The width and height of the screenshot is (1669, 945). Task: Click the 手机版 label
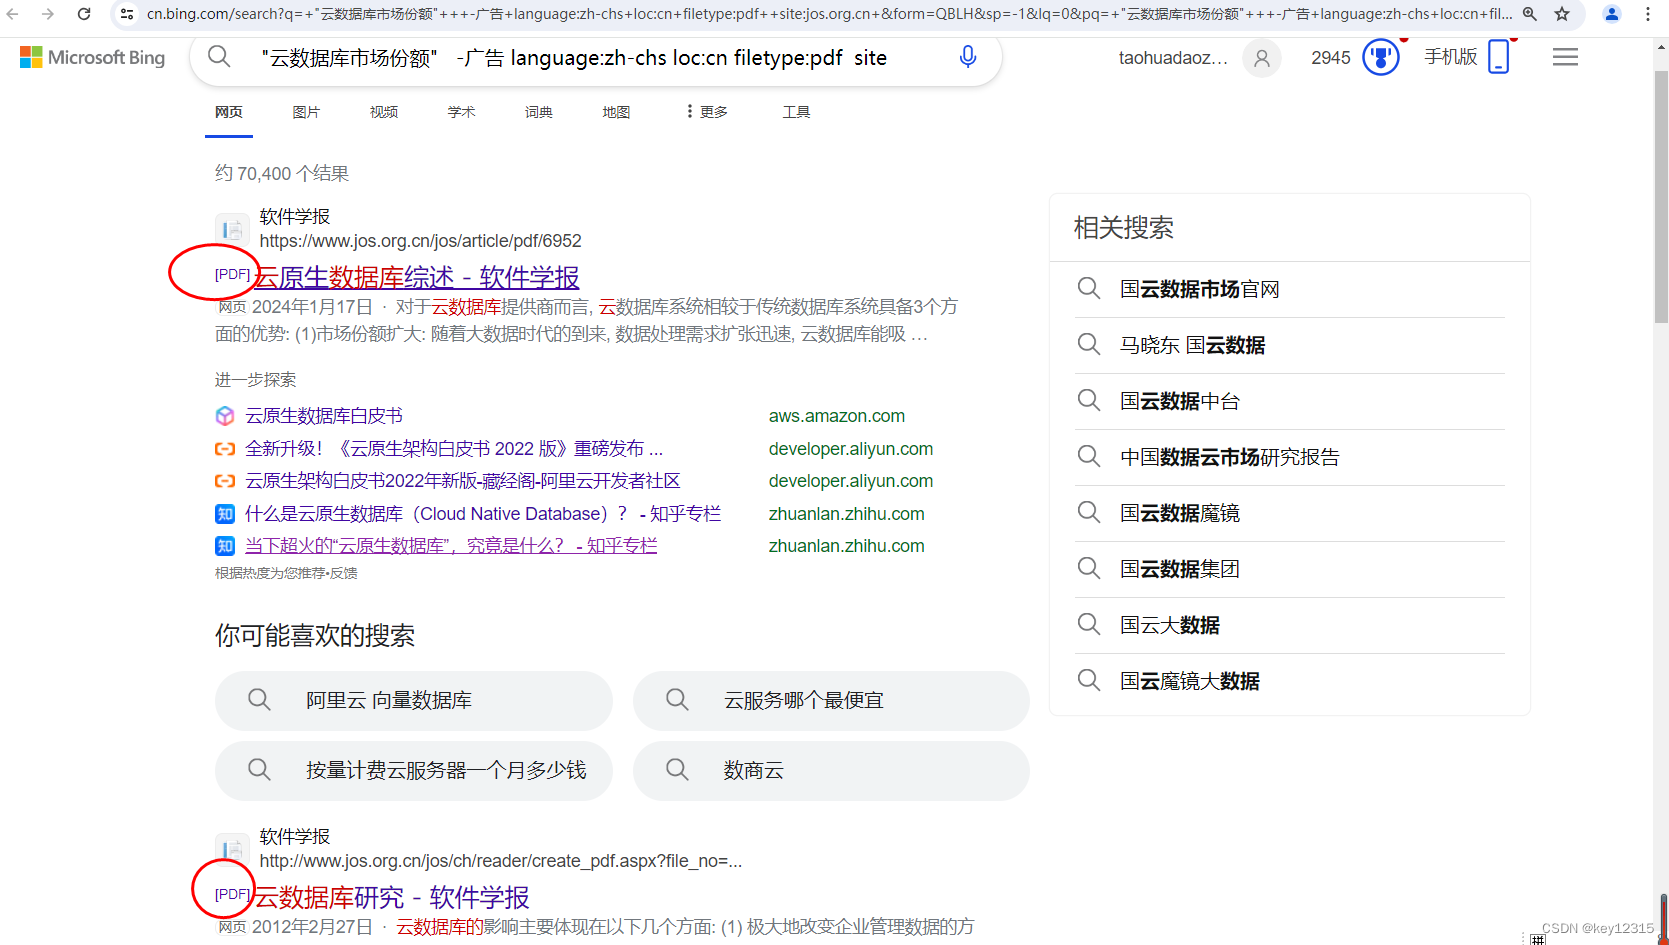click(x=1451, y=57)
